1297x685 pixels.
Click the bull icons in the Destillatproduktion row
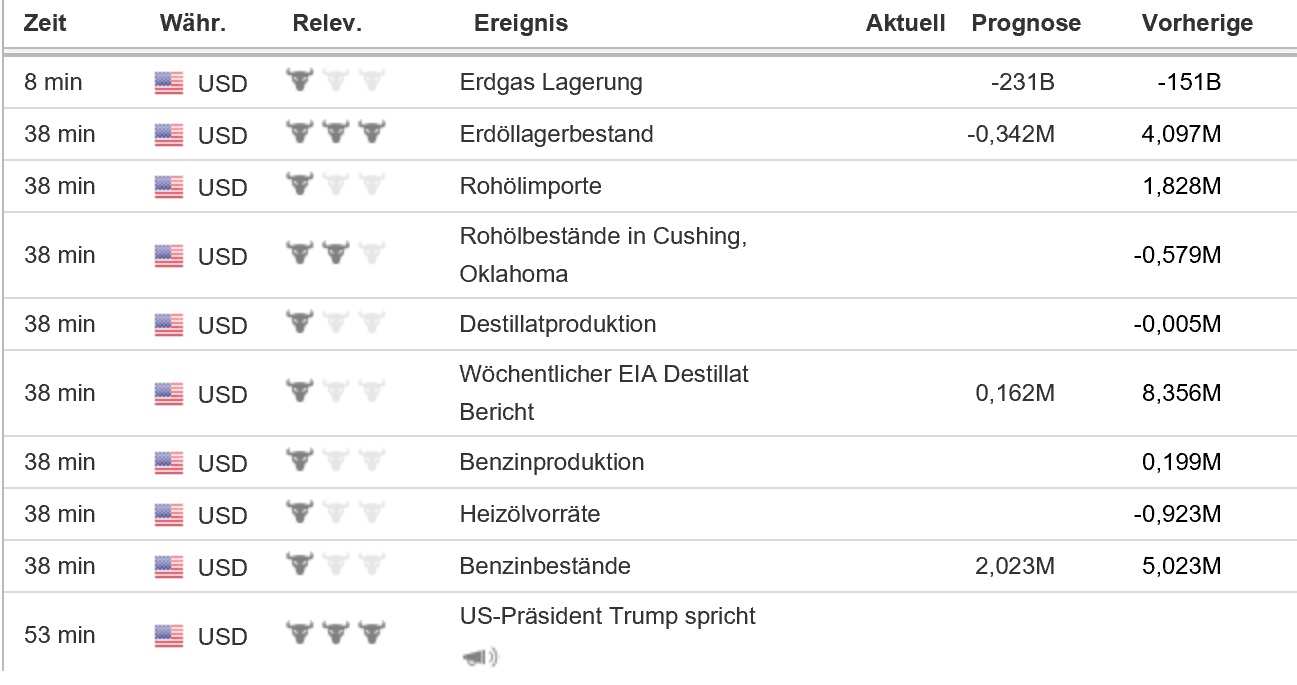(x=336, y=324)
